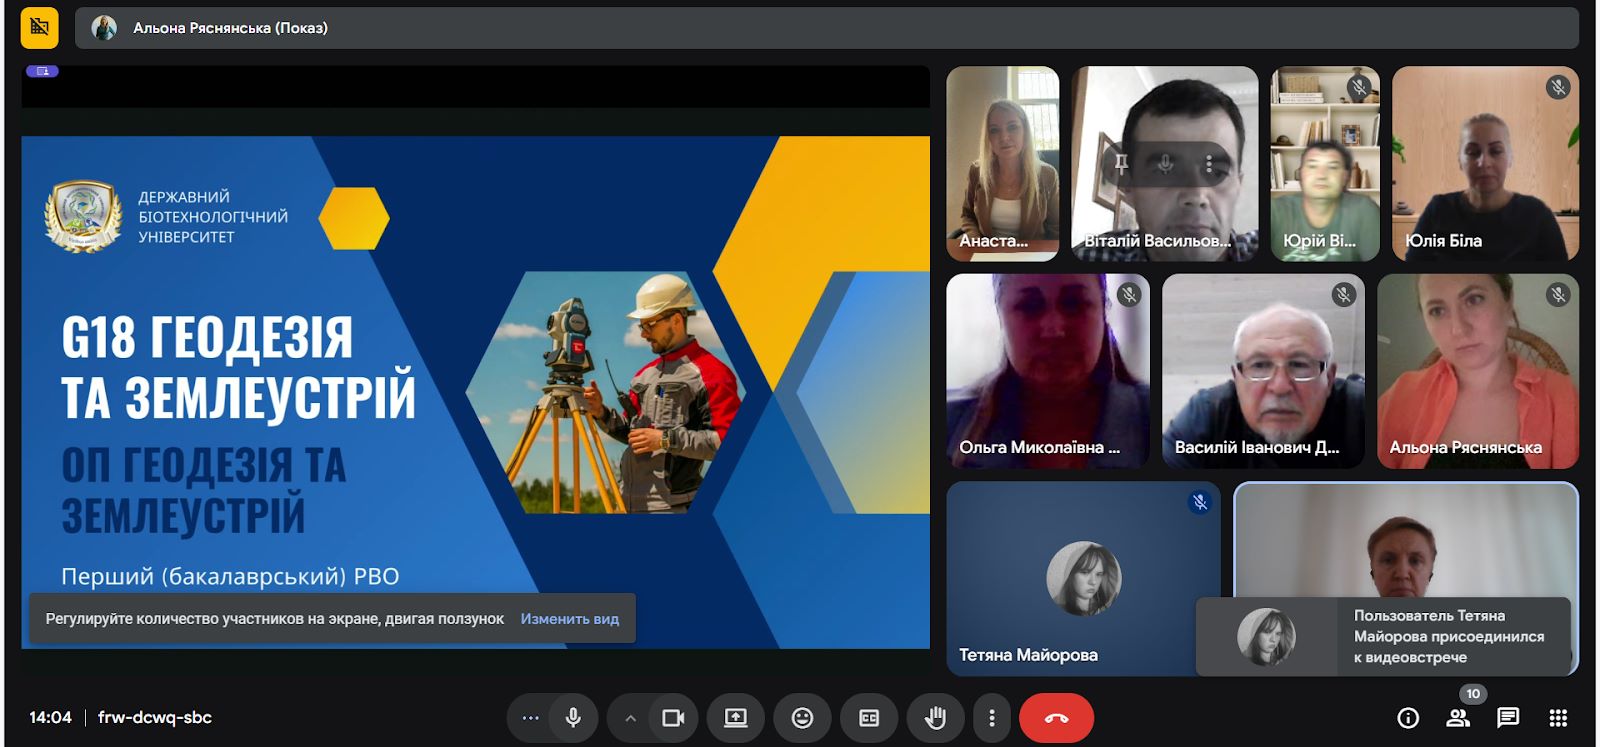Turn on closed captions
The height and width of the screenshot is (747, 1600).
tap(869, 718)
